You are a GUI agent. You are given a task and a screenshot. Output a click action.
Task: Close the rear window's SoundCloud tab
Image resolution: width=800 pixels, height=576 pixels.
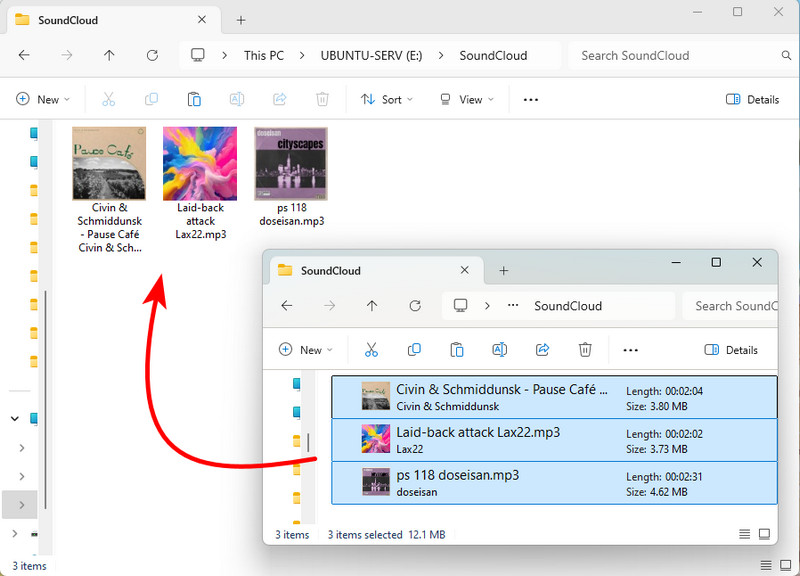pos(202,19)
